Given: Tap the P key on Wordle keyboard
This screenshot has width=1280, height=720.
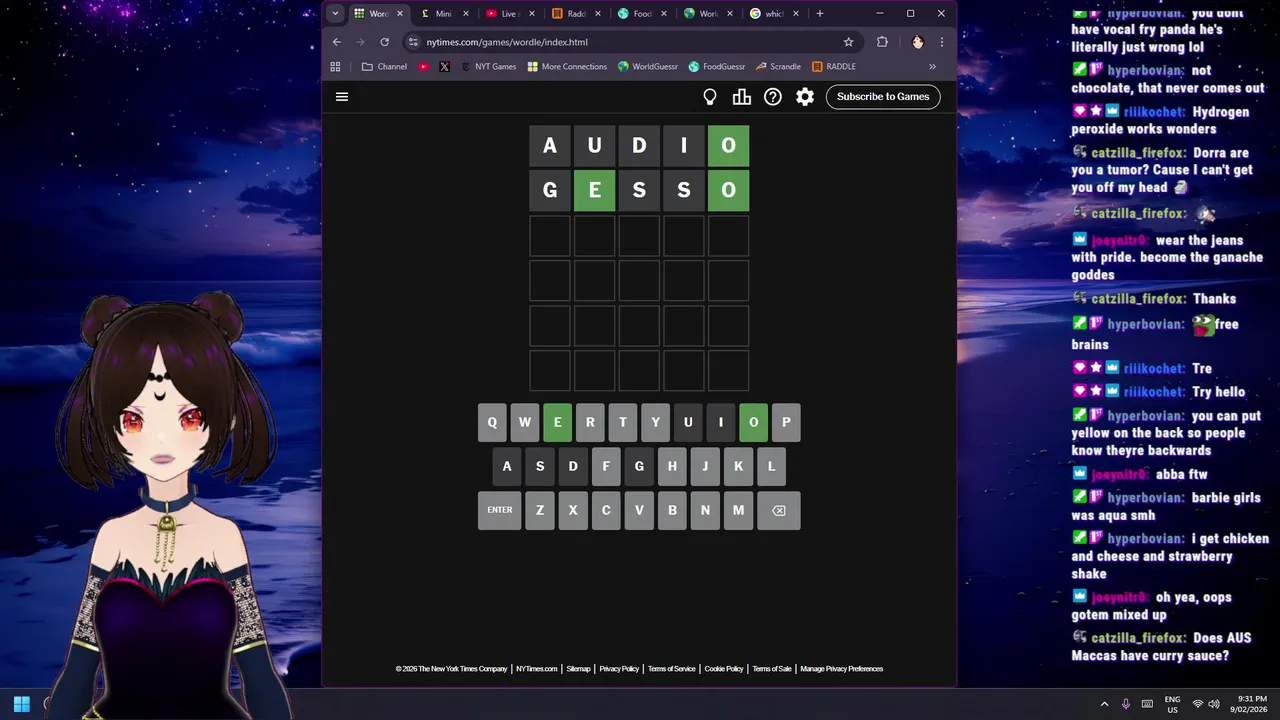Looking at the screenshot, I should (x=786, y=422).
